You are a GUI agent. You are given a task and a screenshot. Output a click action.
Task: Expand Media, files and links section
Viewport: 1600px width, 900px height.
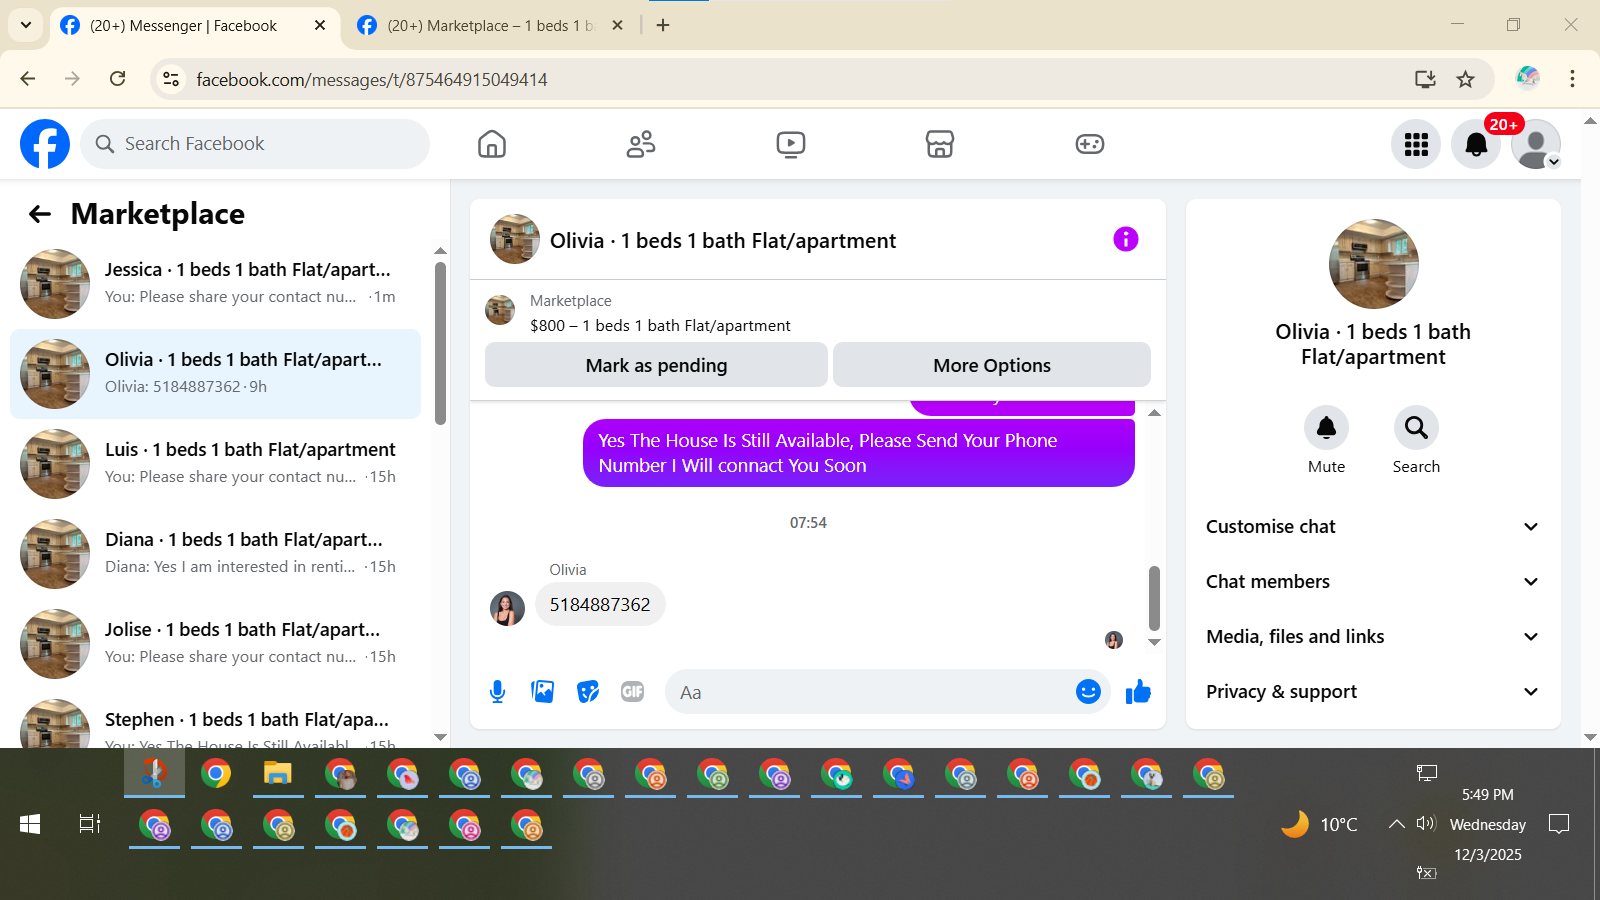[x=1373, y=637]
